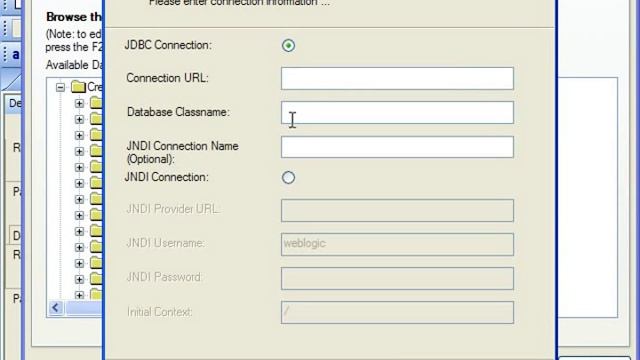Click the left scroll arrow of the tree's scrollbar
The image size is (640, 360).
[56, 308]
